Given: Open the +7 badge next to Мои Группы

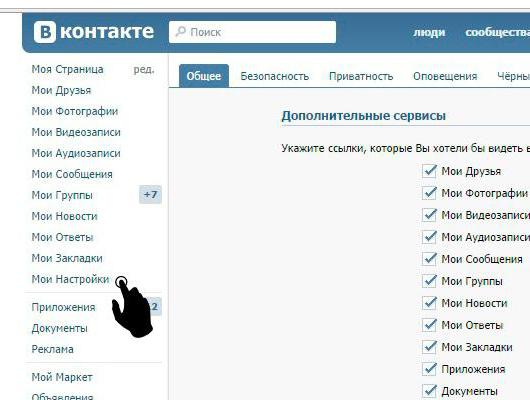Looking at the screenshot, I should pos(150,195).
